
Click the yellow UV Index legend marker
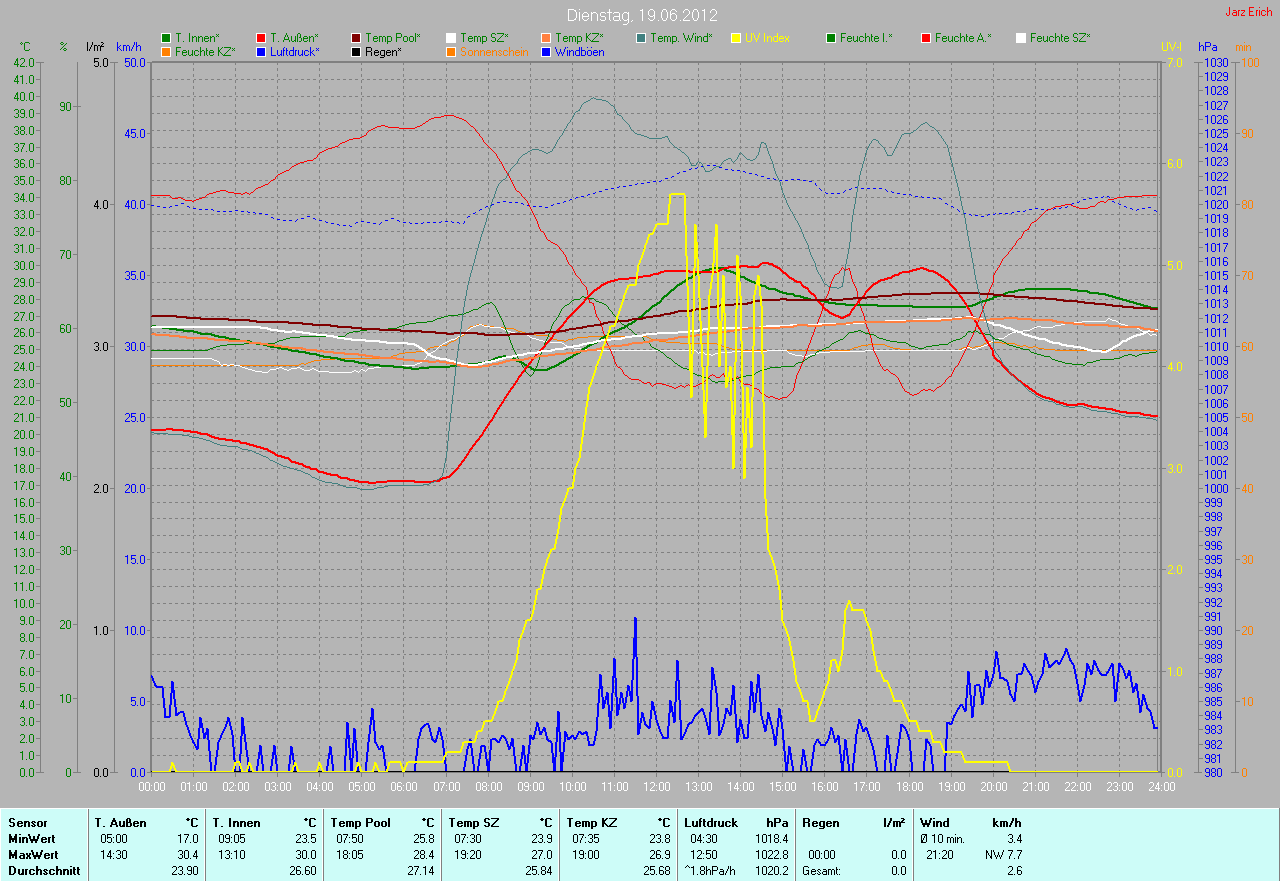coord(736,38)
